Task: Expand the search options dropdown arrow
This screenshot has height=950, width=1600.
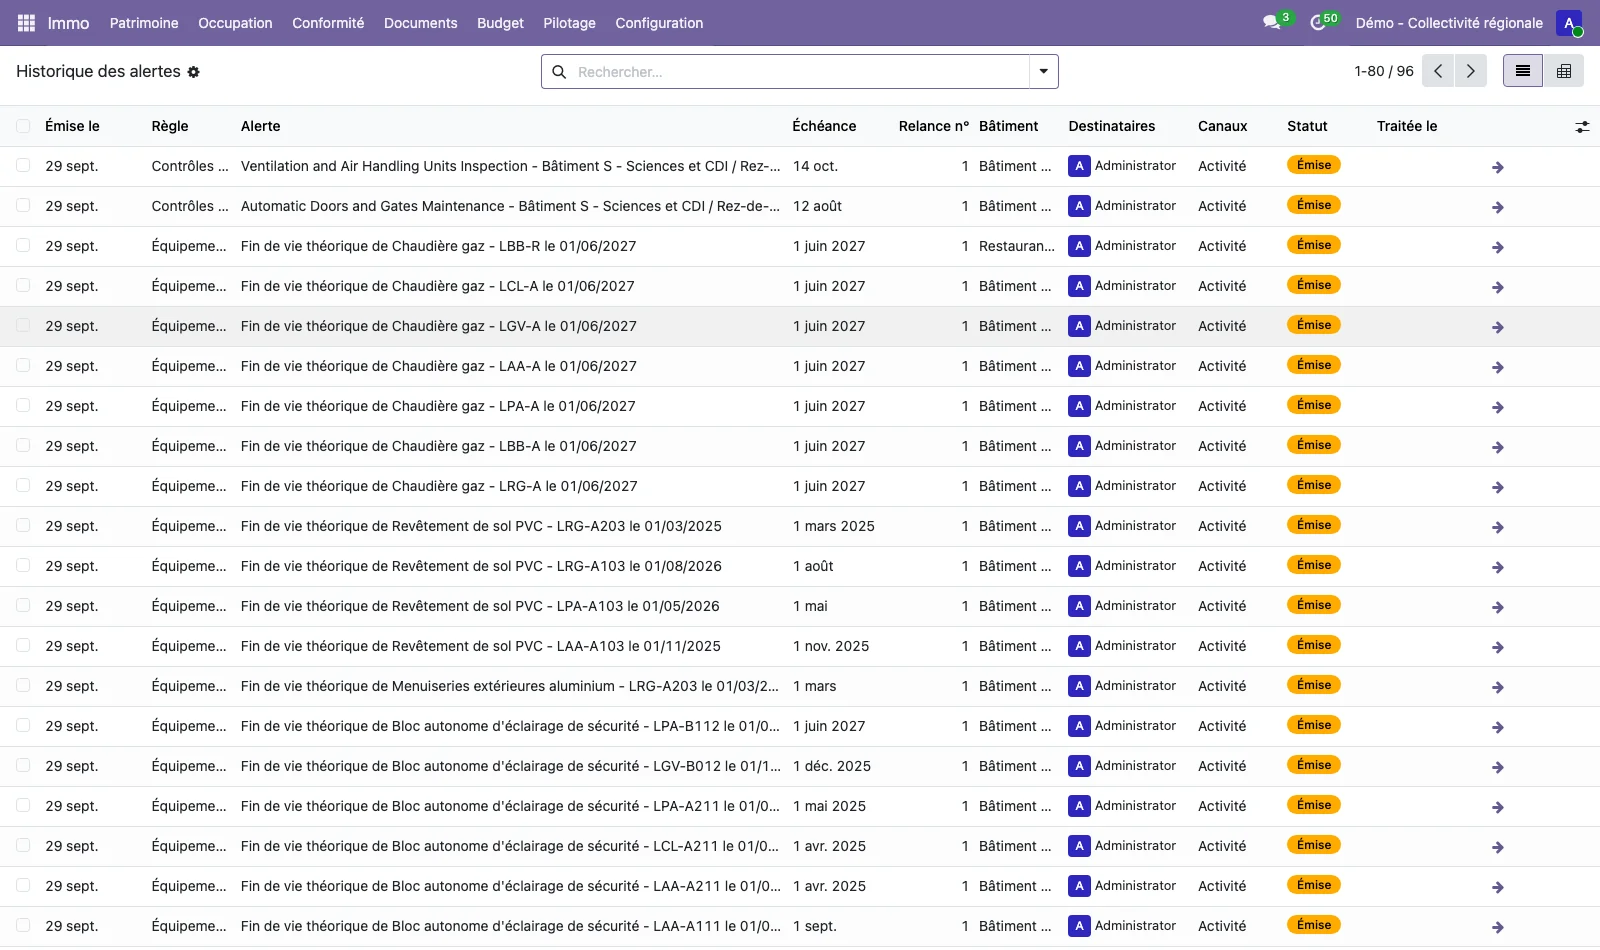Action: pos(1043,71)
